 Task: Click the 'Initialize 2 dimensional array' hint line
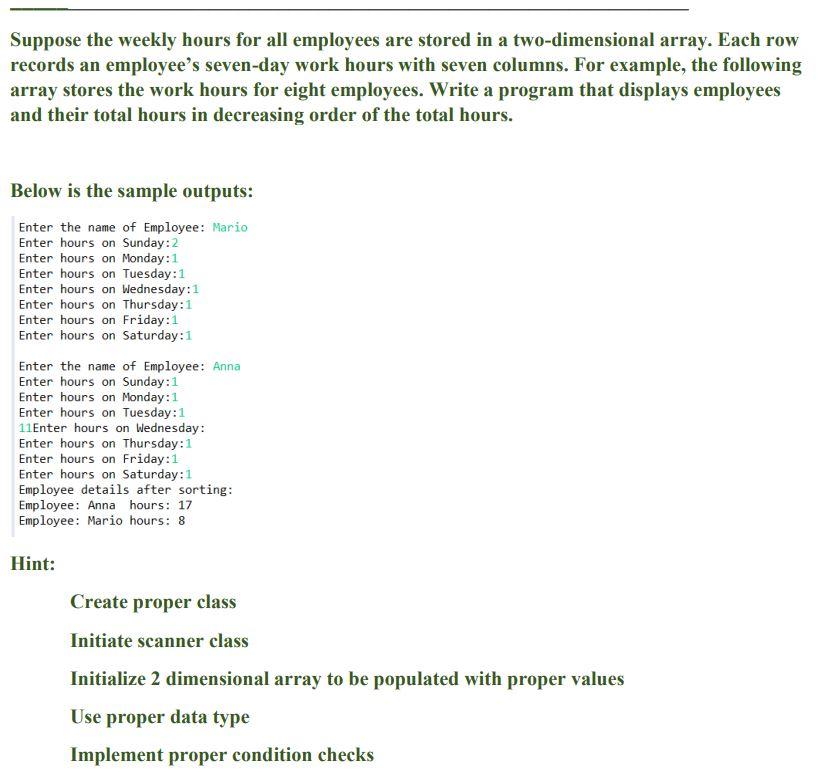(x=347, y=679)
